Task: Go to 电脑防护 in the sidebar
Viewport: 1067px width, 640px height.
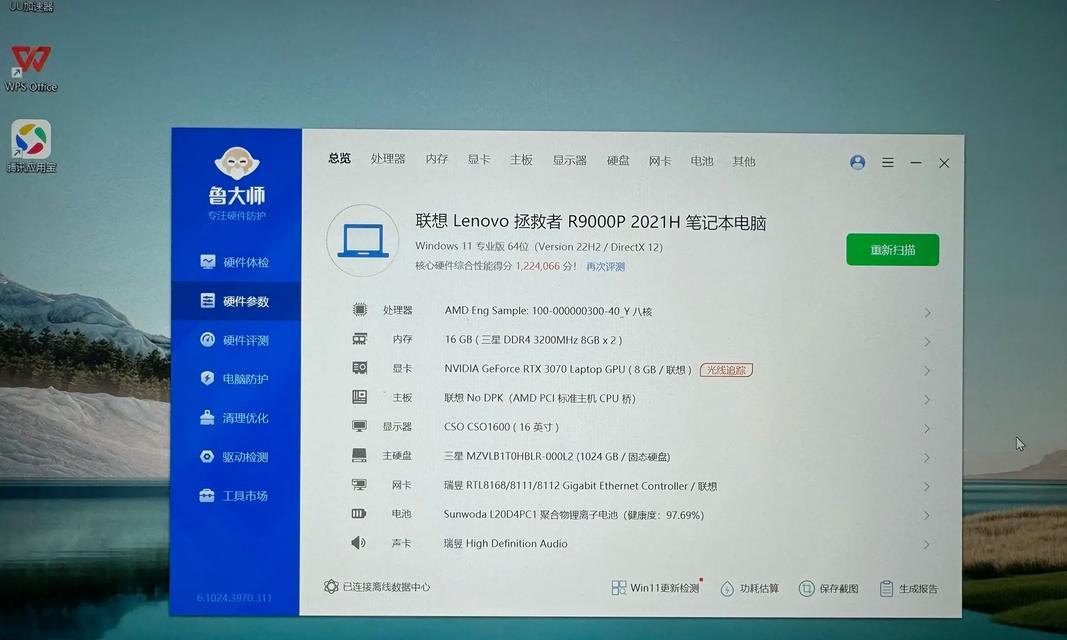Action: click(235, 378)
